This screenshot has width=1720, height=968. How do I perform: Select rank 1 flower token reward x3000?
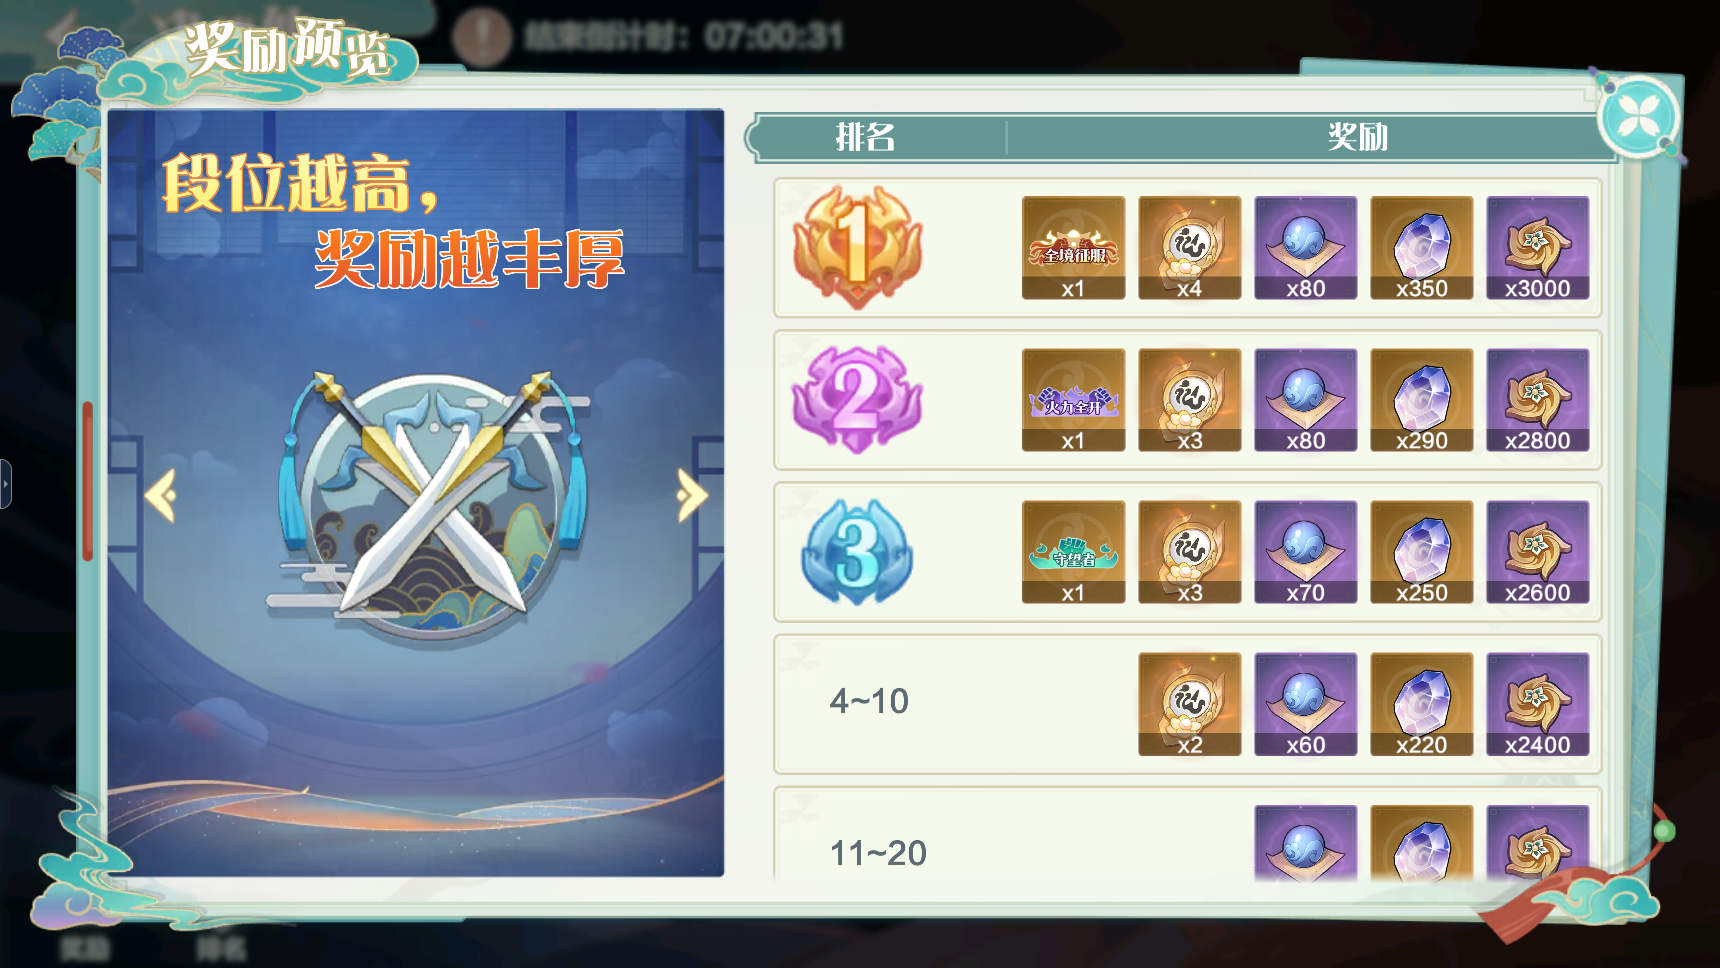[x=1537, y=247]
